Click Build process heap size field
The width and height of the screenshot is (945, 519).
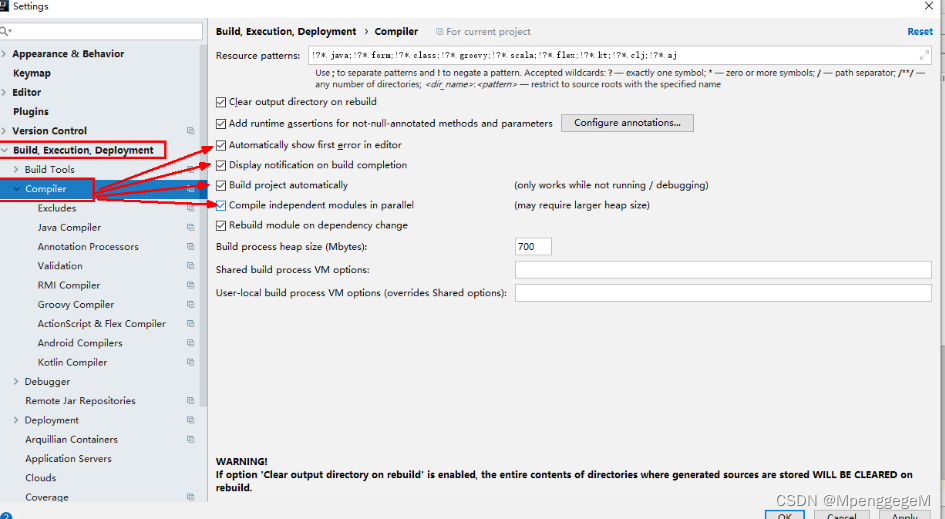pyautogui.click(x=533, y=247)
